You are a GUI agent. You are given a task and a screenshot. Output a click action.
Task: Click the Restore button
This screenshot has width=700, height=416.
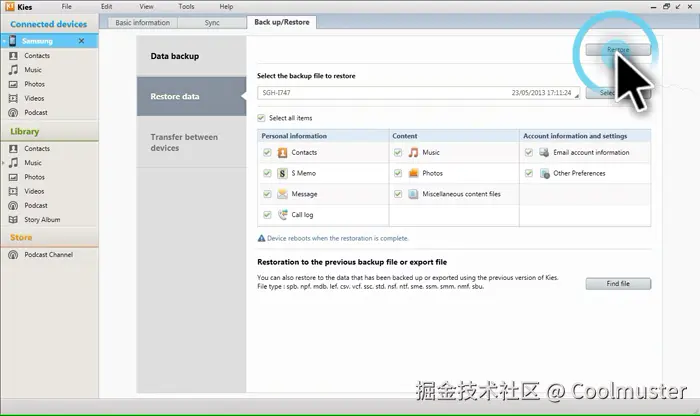[618, 50]
